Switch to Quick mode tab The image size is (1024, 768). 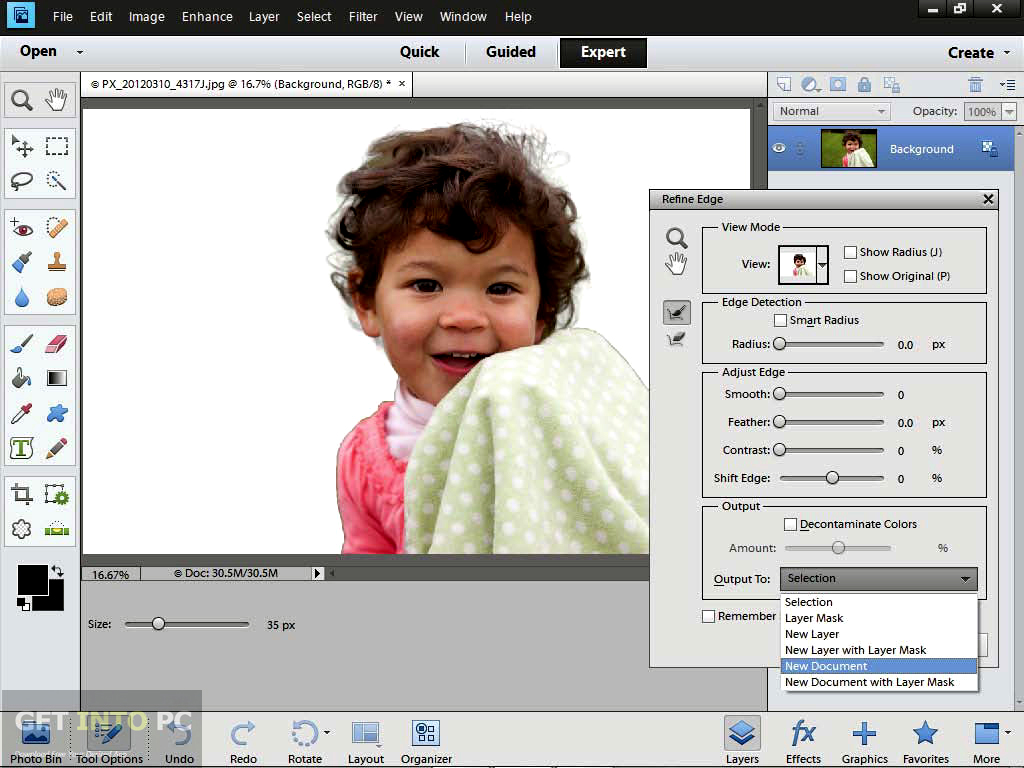click(419, 52)
